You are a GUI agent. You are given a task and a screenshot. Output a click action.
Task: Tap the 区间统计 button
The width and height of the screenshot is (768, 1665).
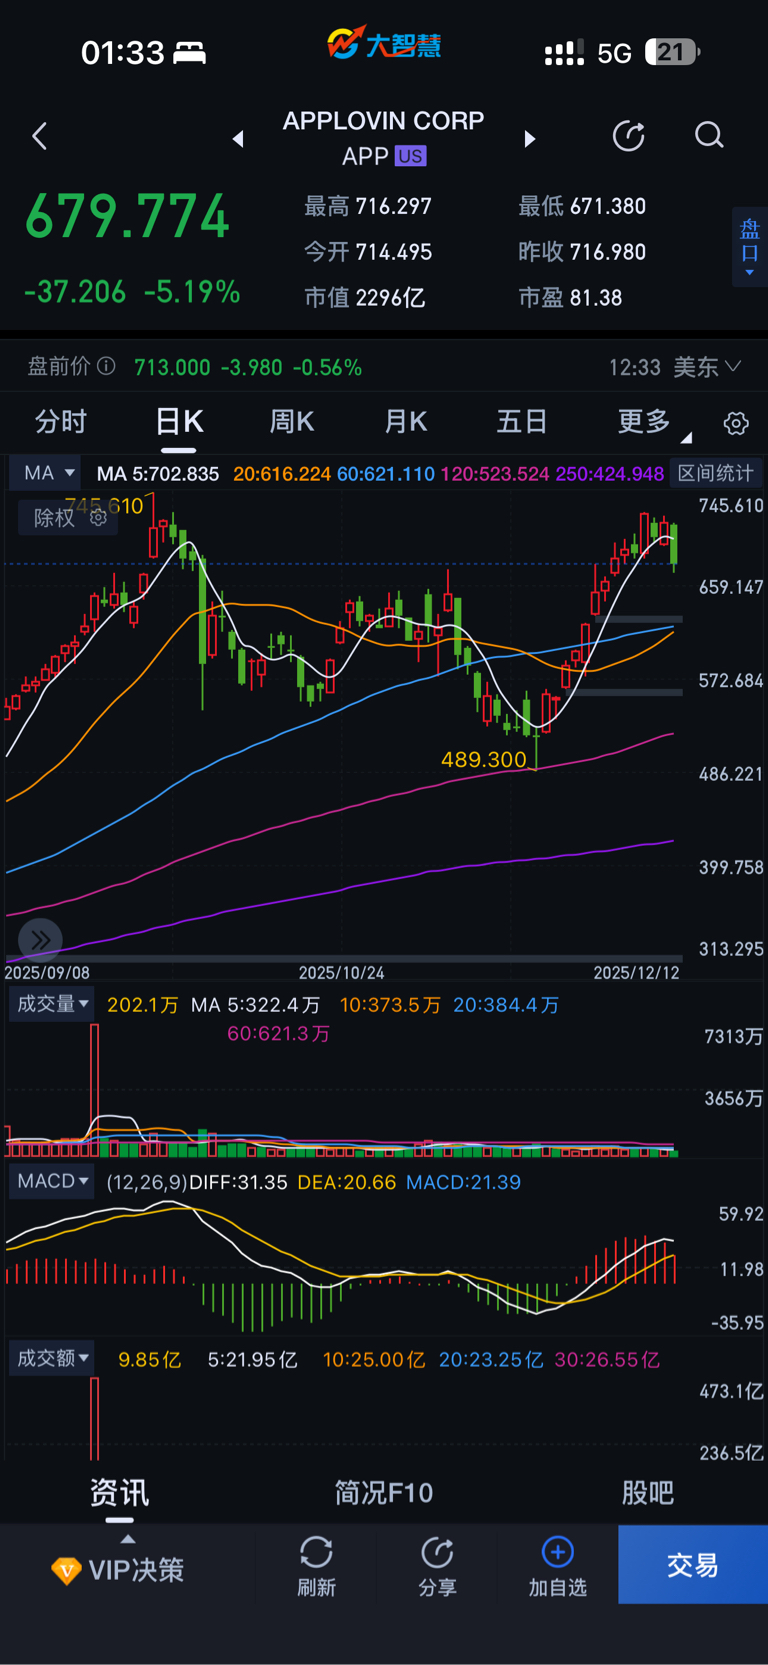pyautogui.click(x=715, y=473)
